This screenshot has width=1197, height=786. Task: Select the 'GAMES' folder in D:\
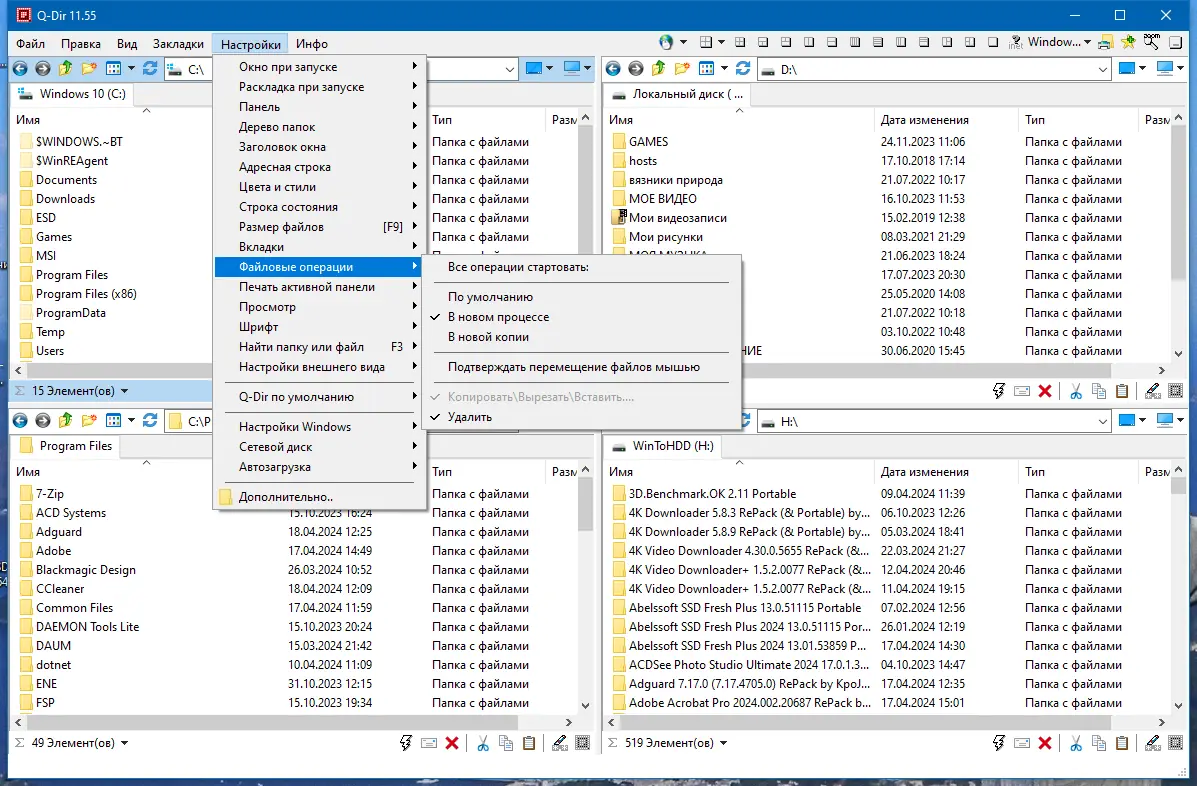click(x=648, y=142)
